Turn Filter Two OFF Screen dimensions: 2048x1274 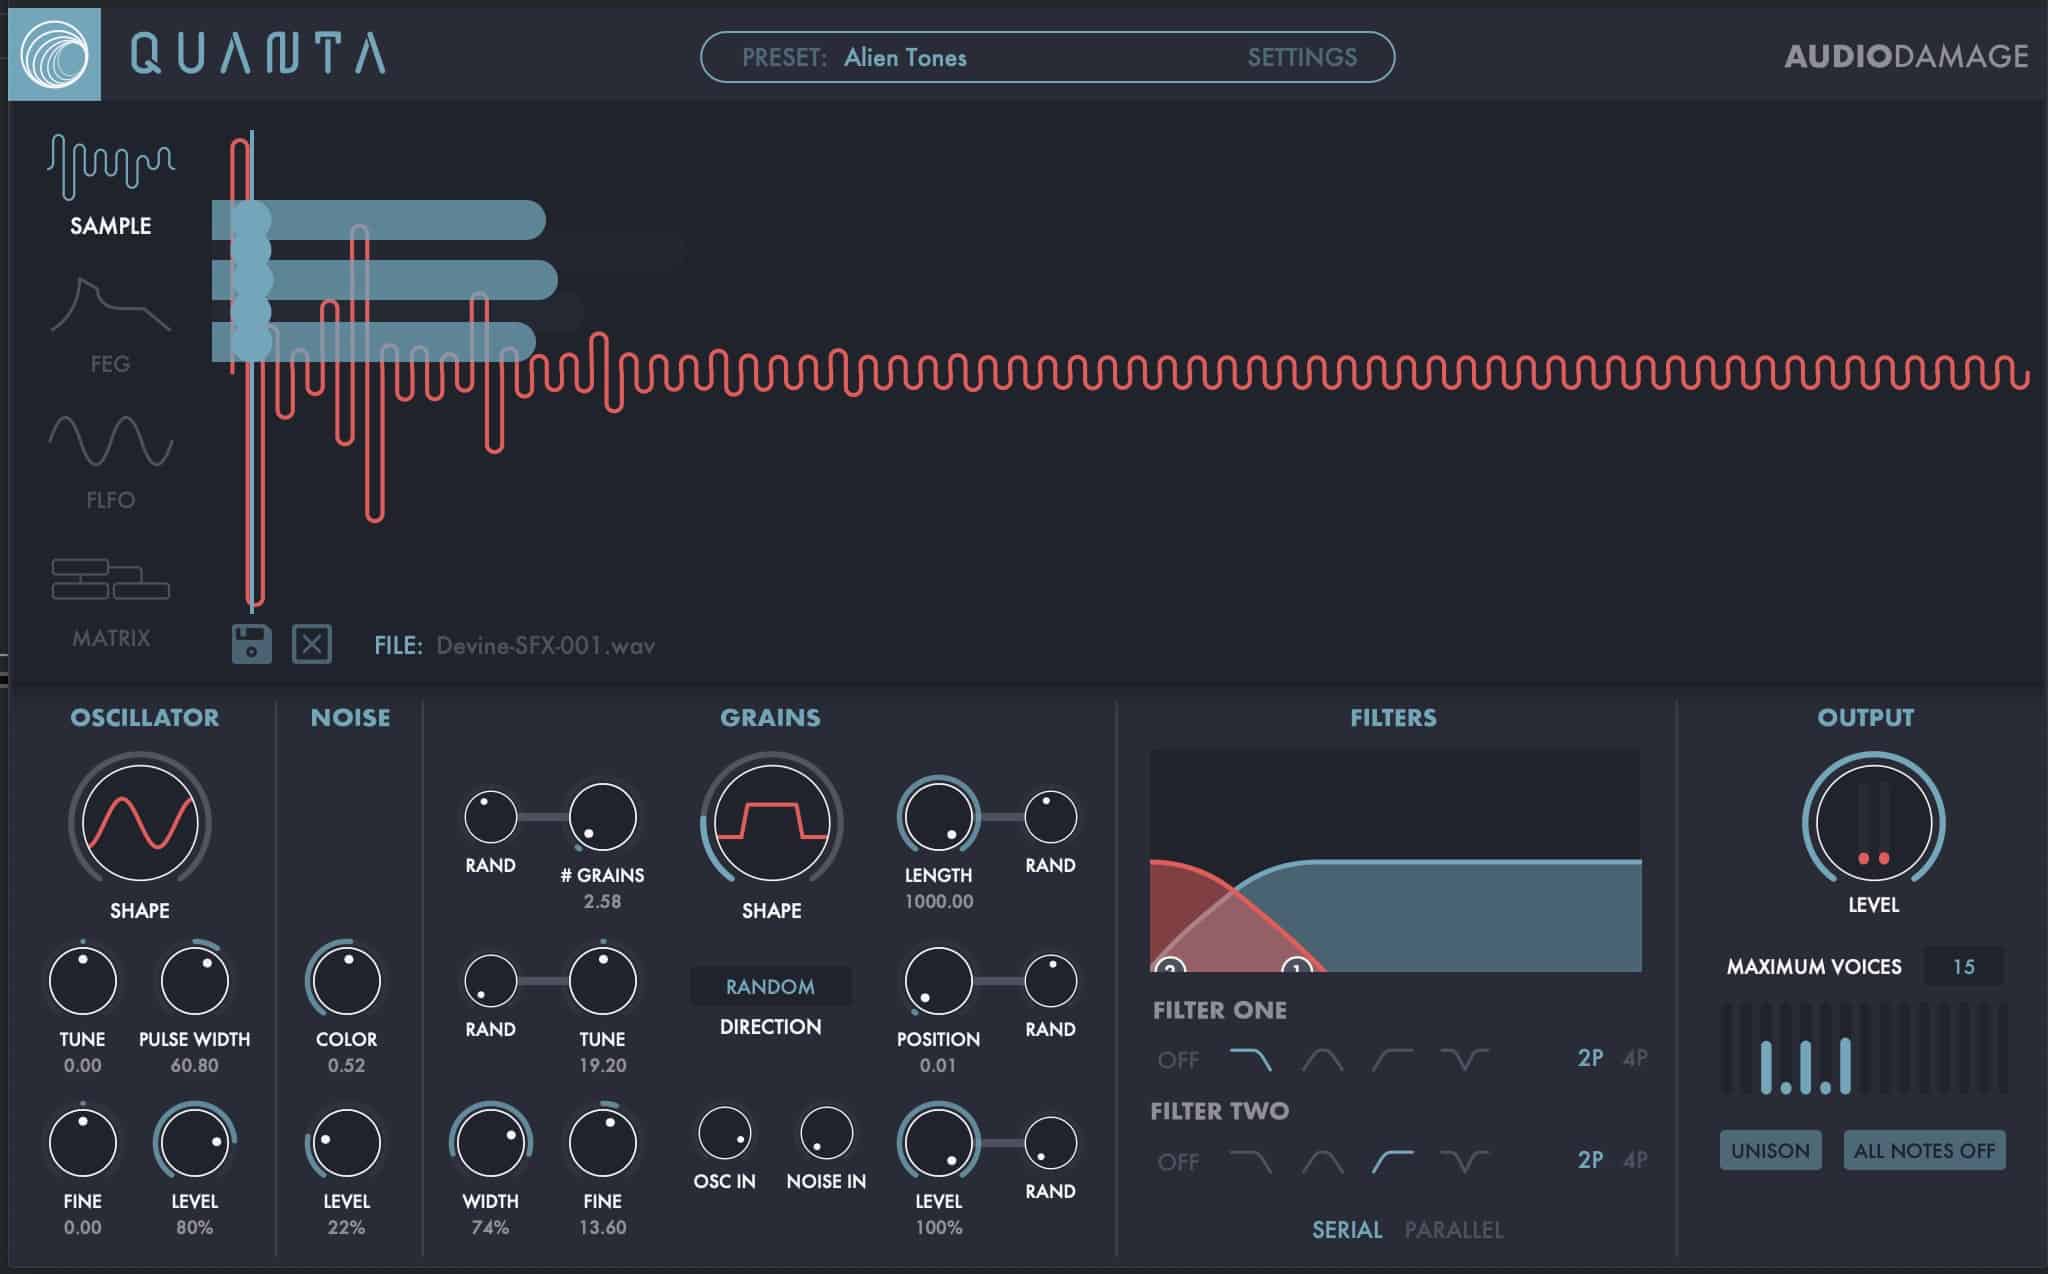click(x=1178, y=1162)
